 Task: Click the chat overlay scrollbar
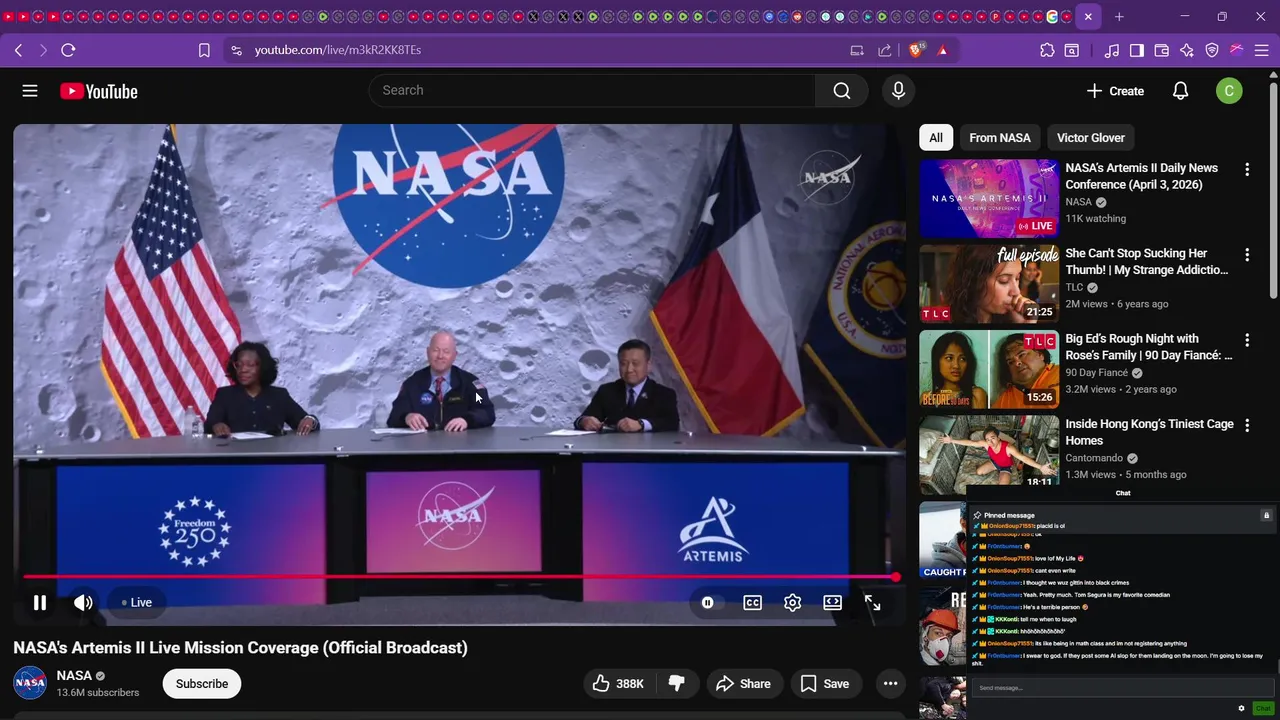click(x=1278, y=666)
